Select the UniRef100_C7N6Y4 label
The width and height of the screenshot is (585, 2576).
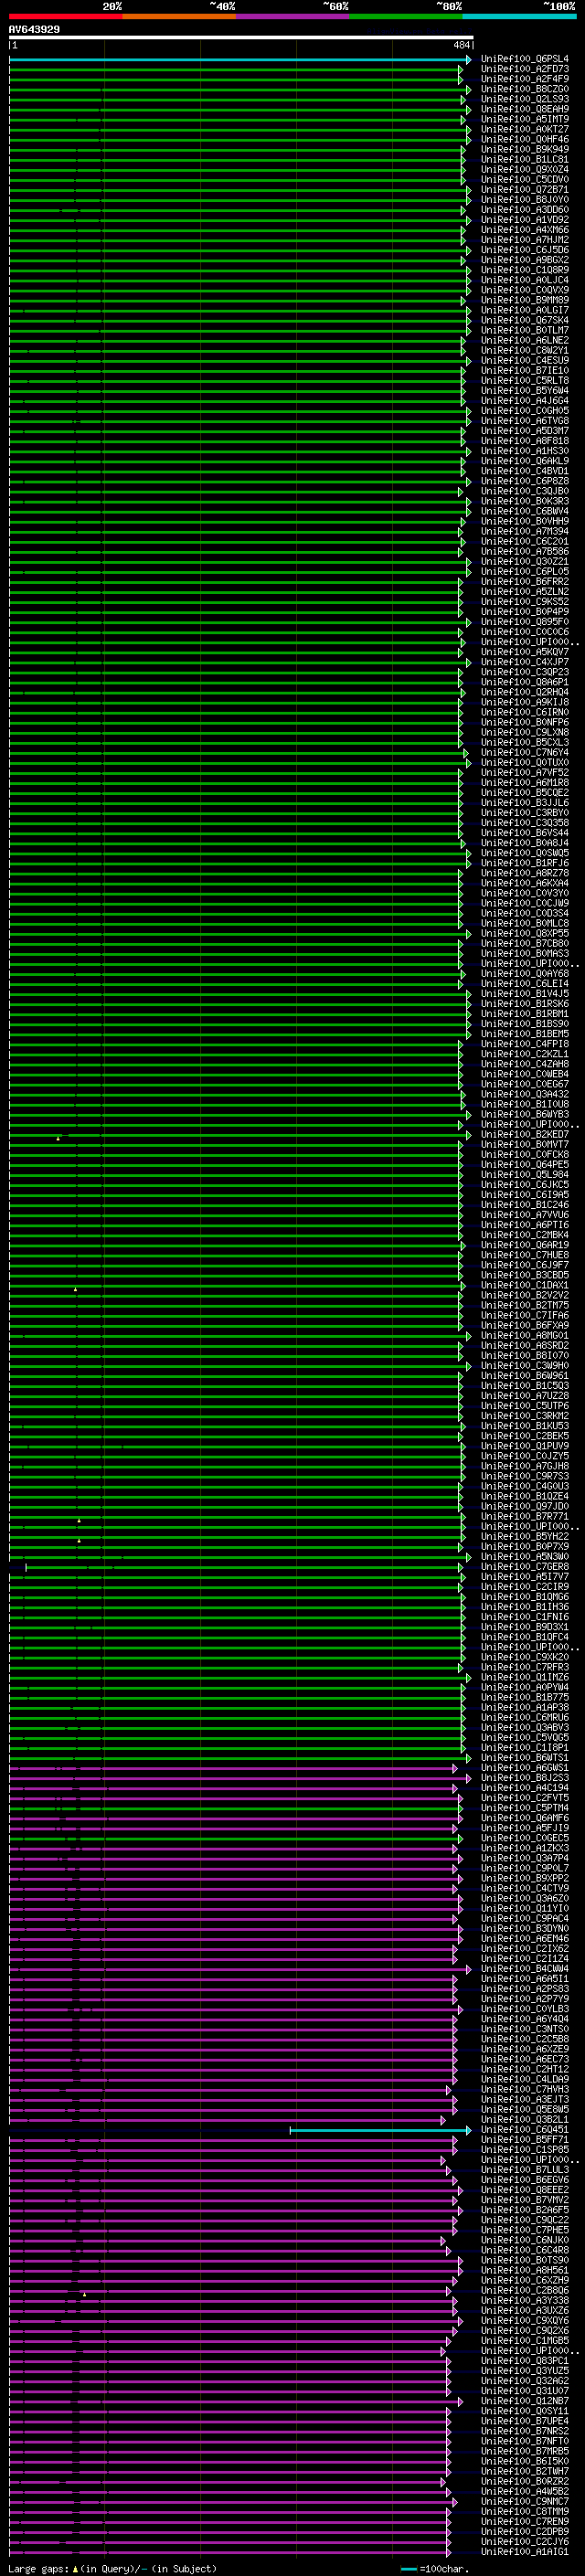click(524, 753)
